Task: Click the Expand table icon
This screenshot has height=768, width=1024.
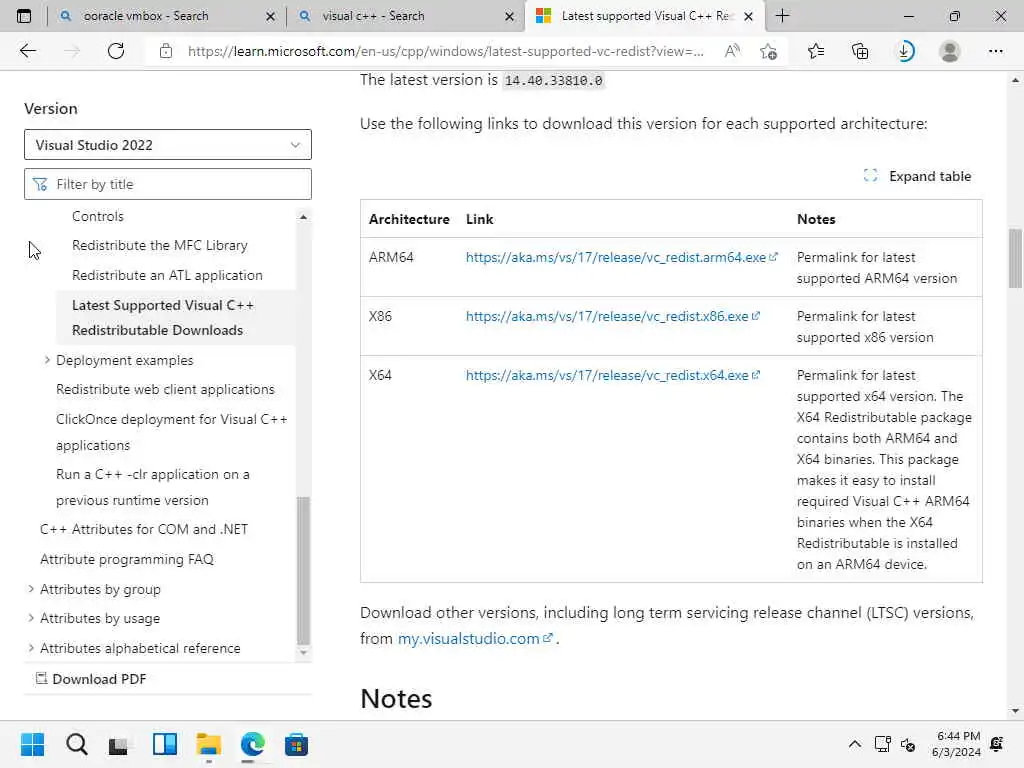Action: click(871, 176)
